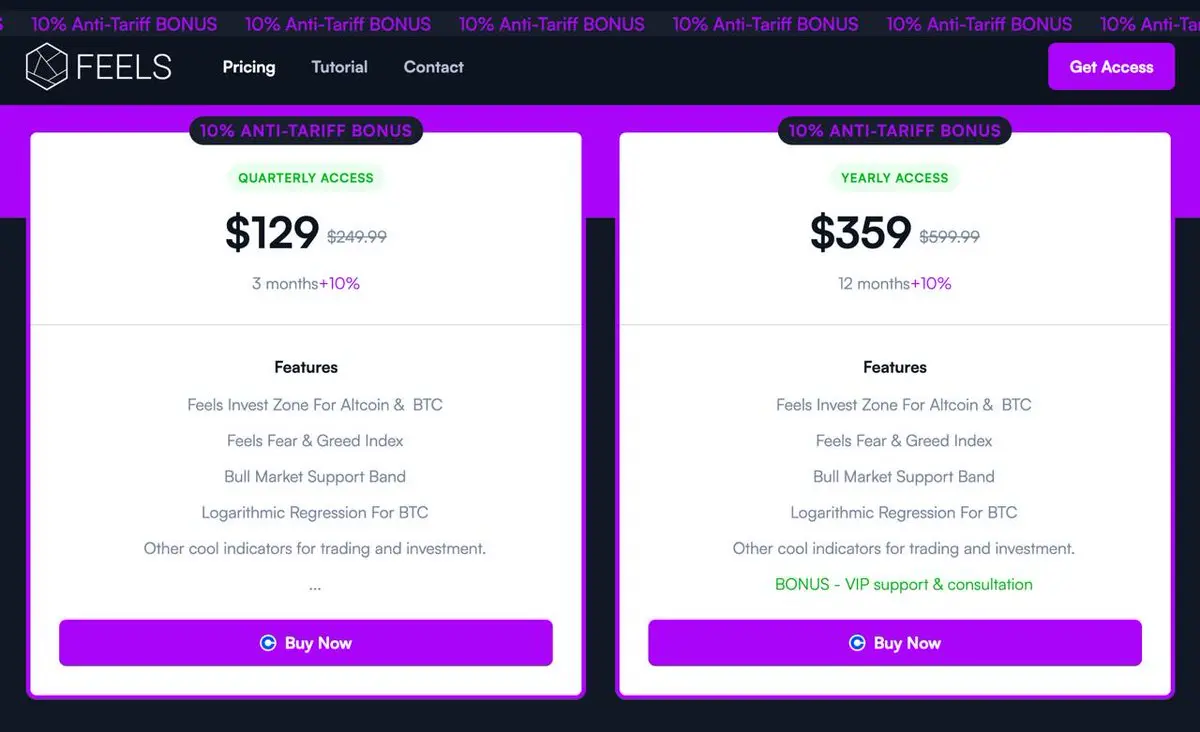Select the QUARTERLY ACCESS green badge

tap(306, 178)
